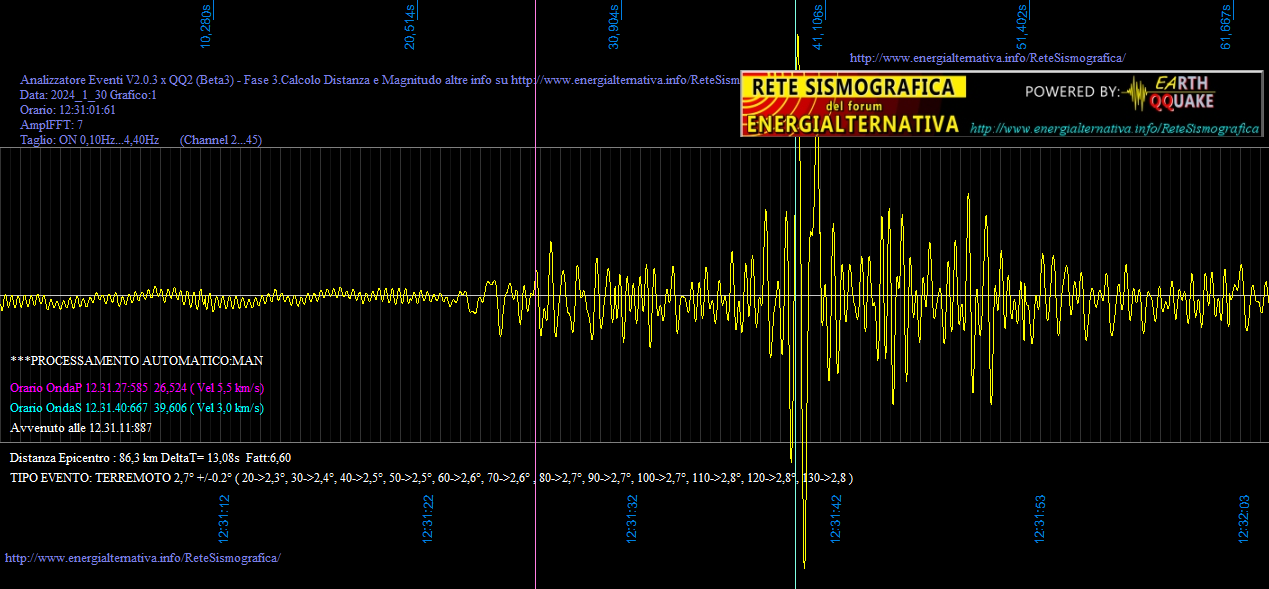Click the Orario: 12:31:01:61 line

pos(68,110)
